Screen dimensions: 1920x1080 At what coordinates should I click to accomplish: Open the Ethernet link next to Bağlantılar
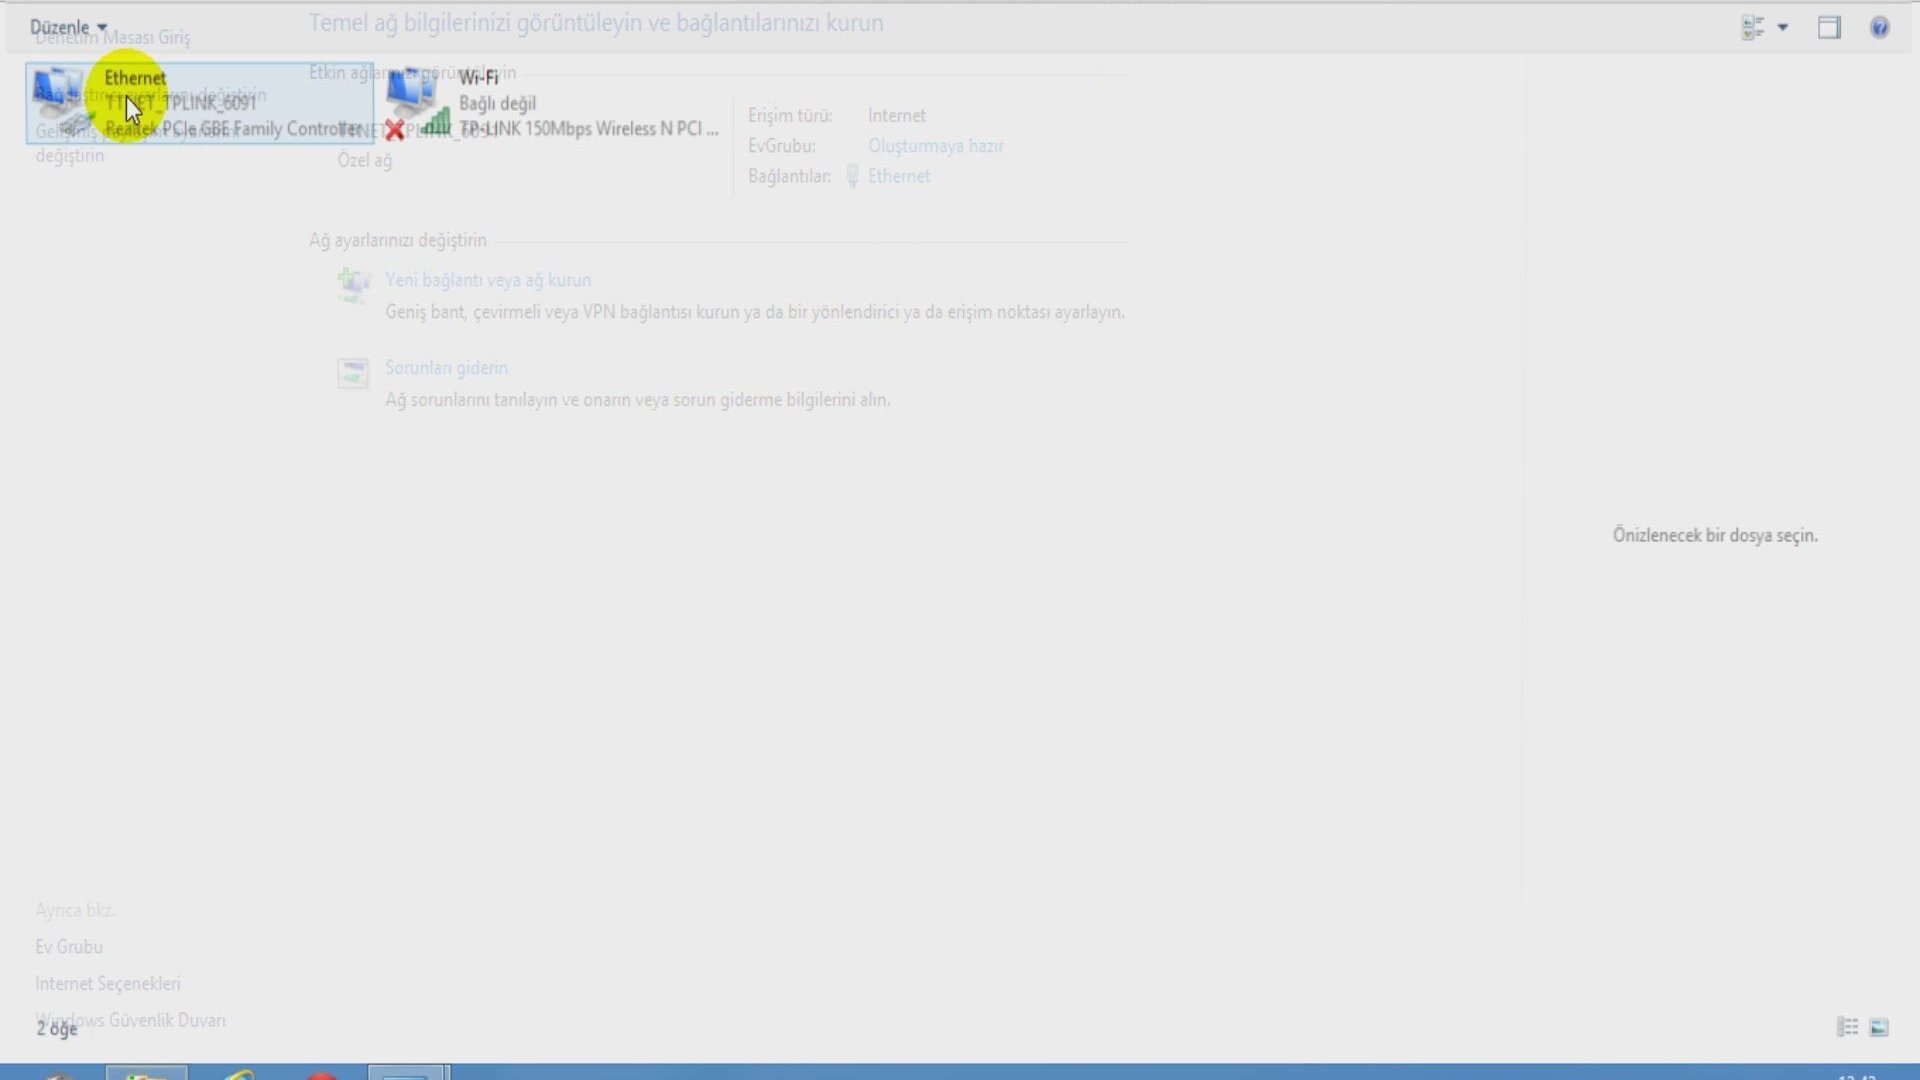(x=899, y=176)
